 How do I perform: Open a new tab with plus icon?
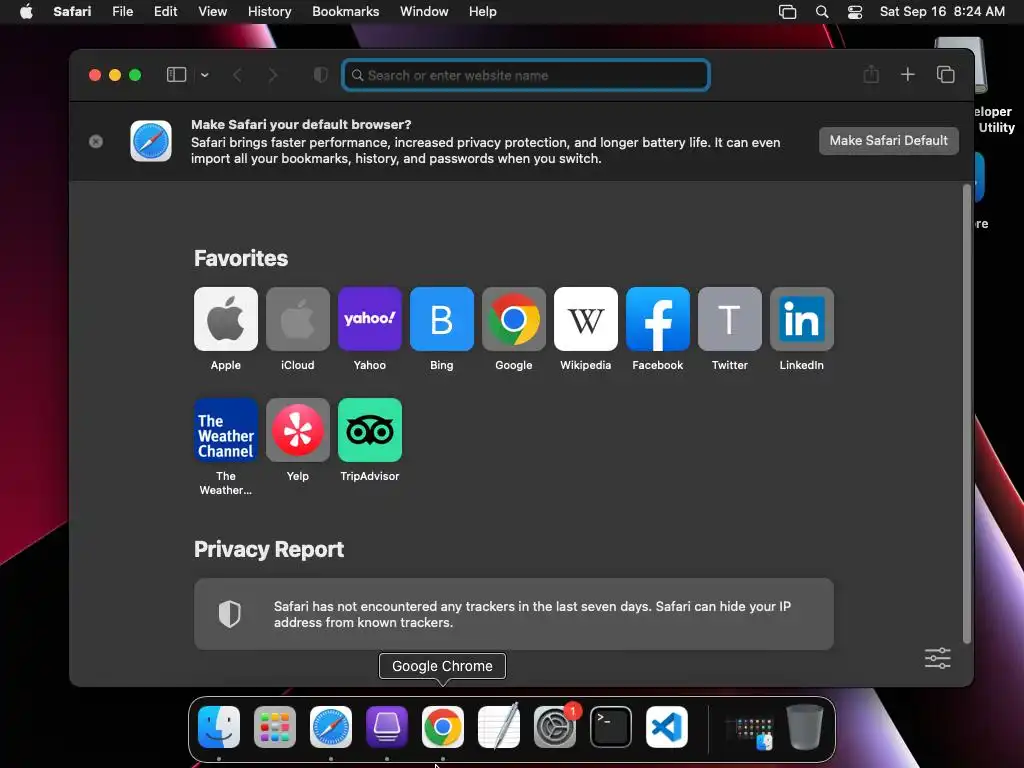908,74
